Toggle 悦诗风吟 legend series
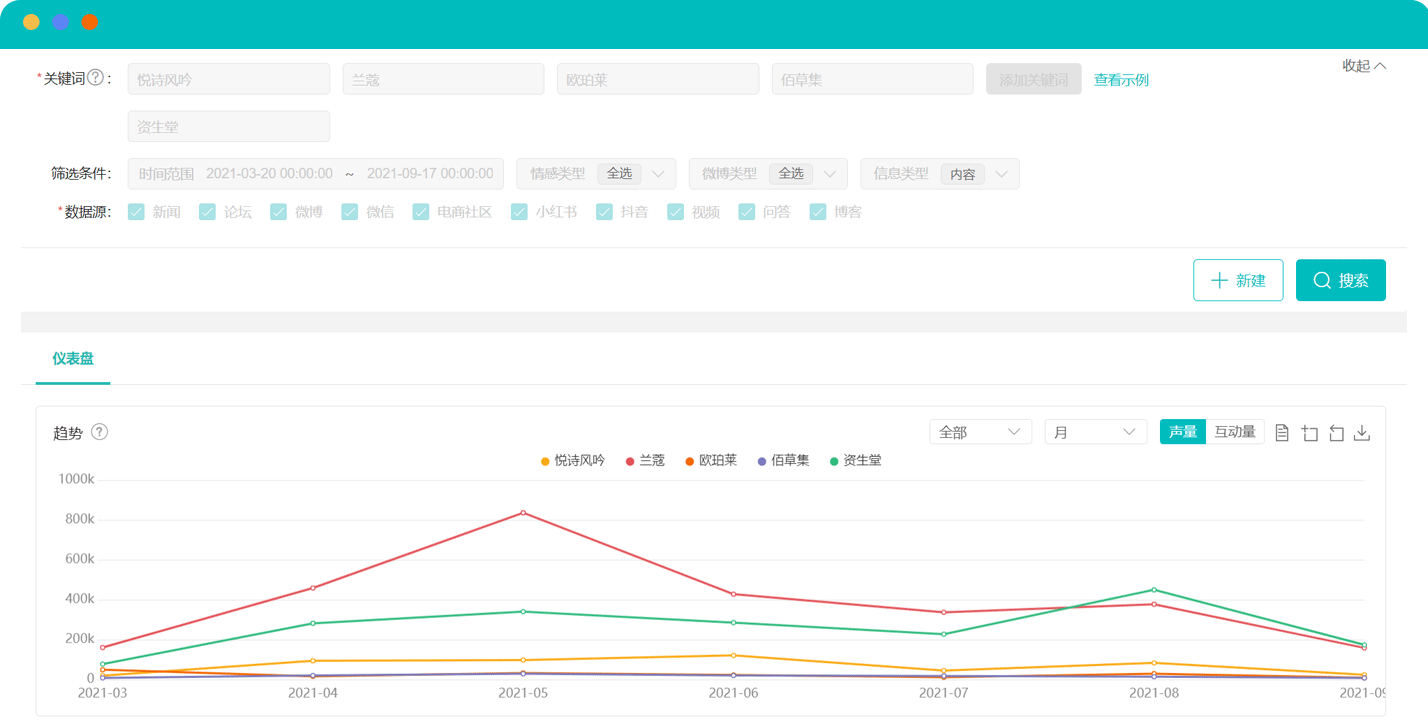Screen dimensions: 1428x728 pos(573,461)
